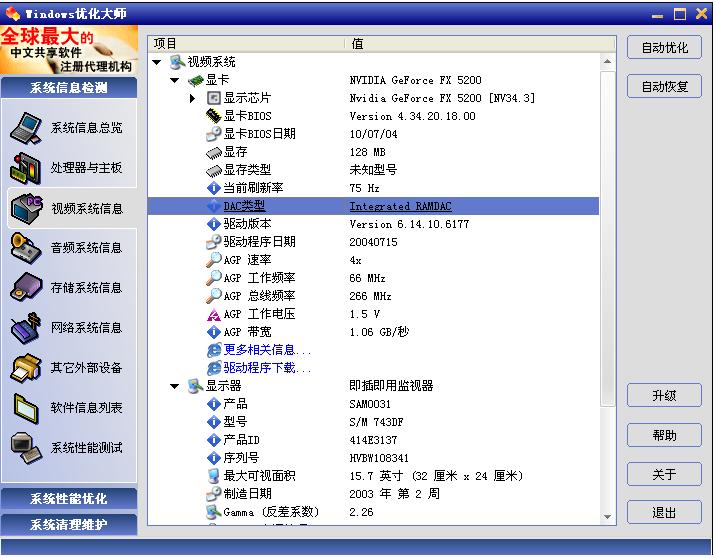
Task: Select the 产品 SAM0031 row
Action: point(373,404)
